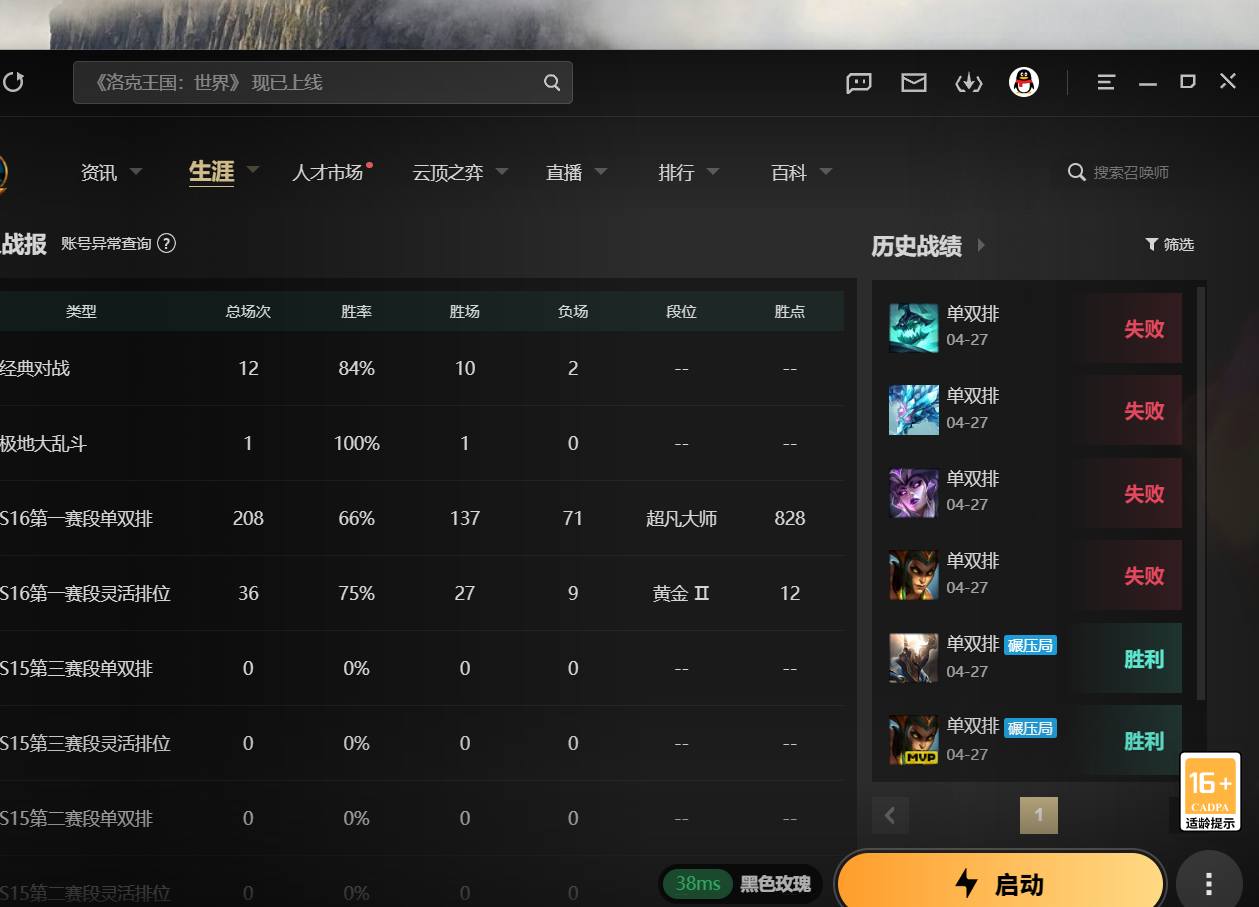Click the champion avatar of third 失败 match
The height and width of the screenshot is (907, 1259).
pos(914,493)
